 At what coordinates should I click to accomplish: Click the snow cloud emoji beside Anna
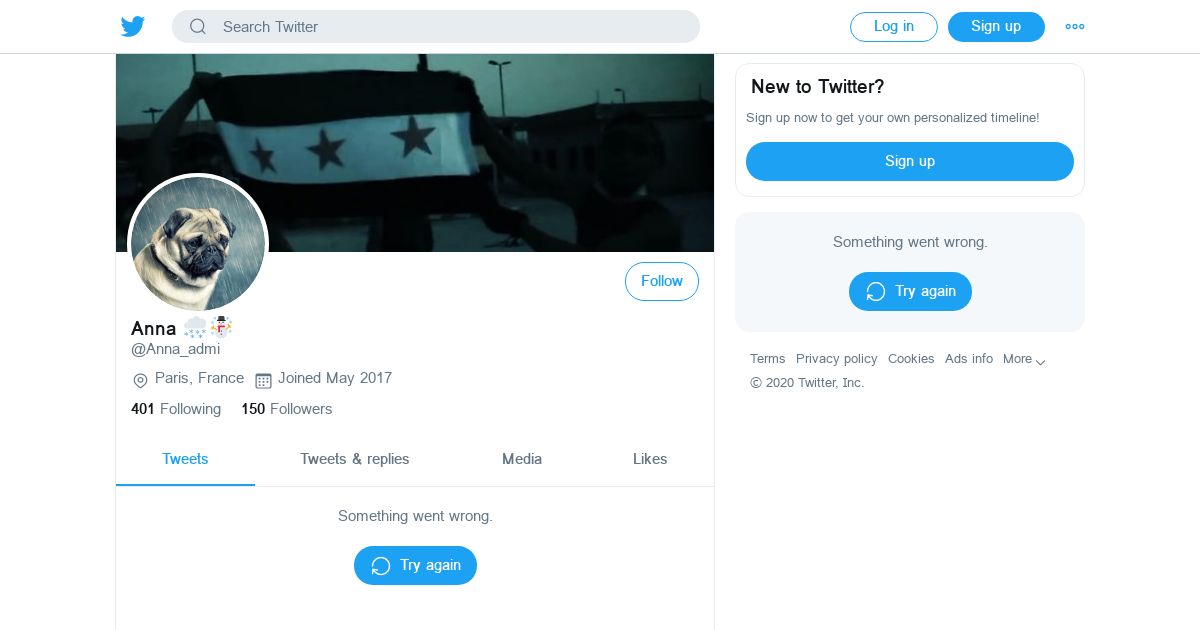pyautogui.click(x=195, y=327)
